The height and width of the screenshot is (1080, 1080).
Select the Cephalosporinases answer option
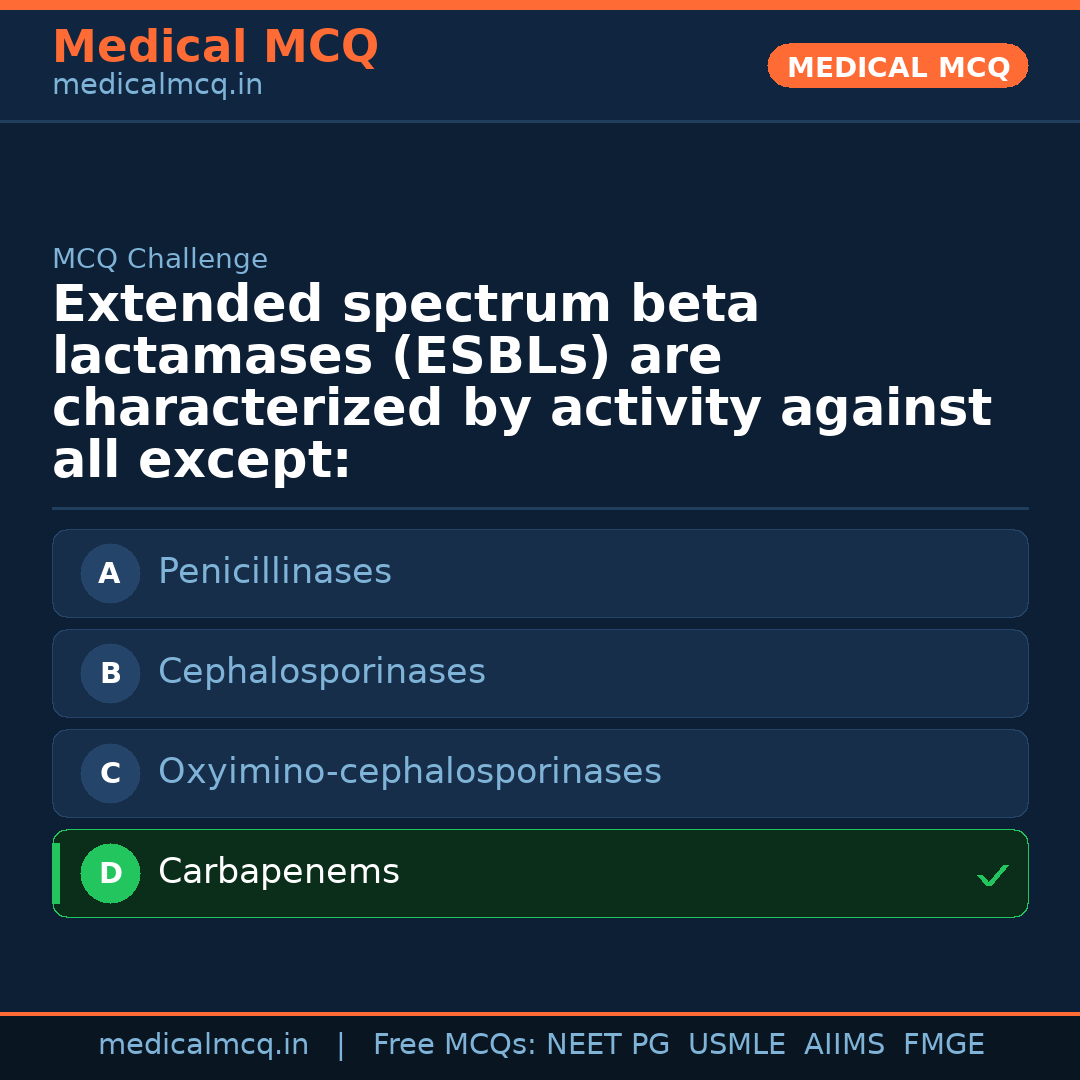[540, 673]
